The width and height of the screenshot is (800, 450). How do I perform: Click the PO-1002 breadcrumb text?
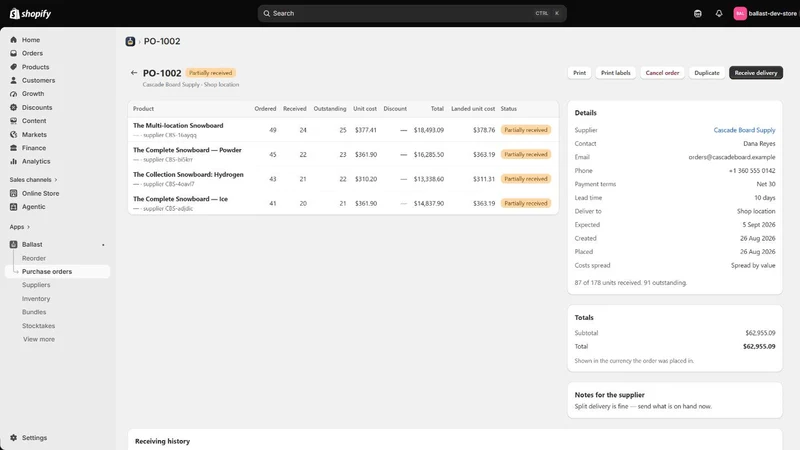[x=162, y=41]
